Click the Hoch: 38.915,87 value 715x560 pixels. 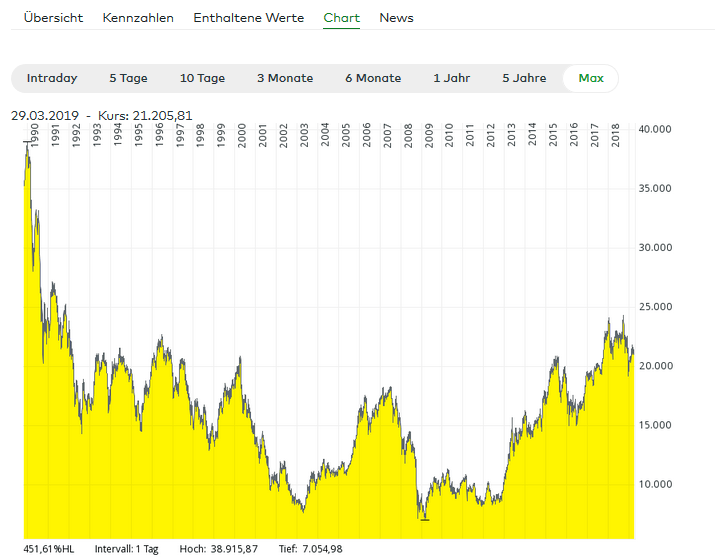[x=218, y=549]
